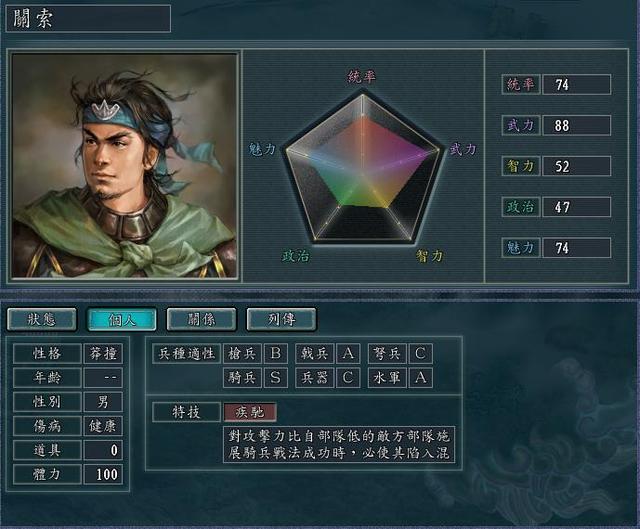Click the 騎兵 aptitude grade S

tap(276, 378)
